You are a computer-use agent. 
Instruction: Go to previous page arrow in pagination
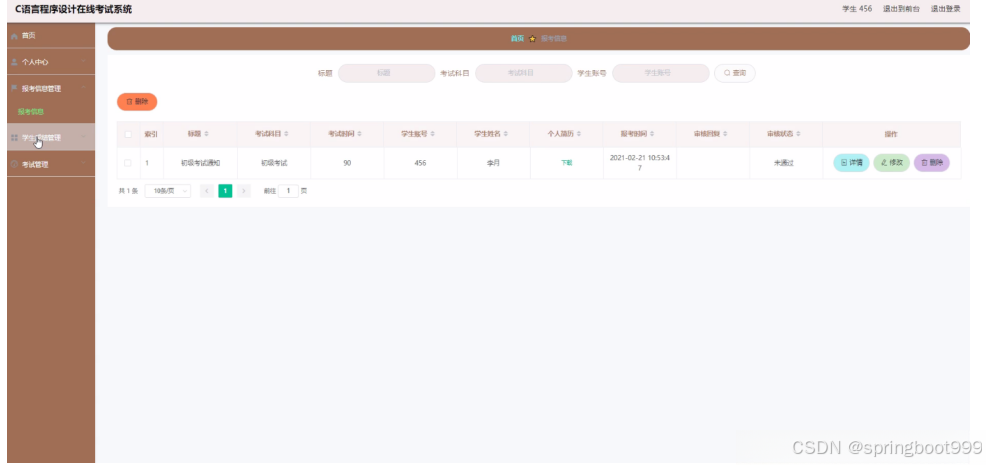click(206, 191)
